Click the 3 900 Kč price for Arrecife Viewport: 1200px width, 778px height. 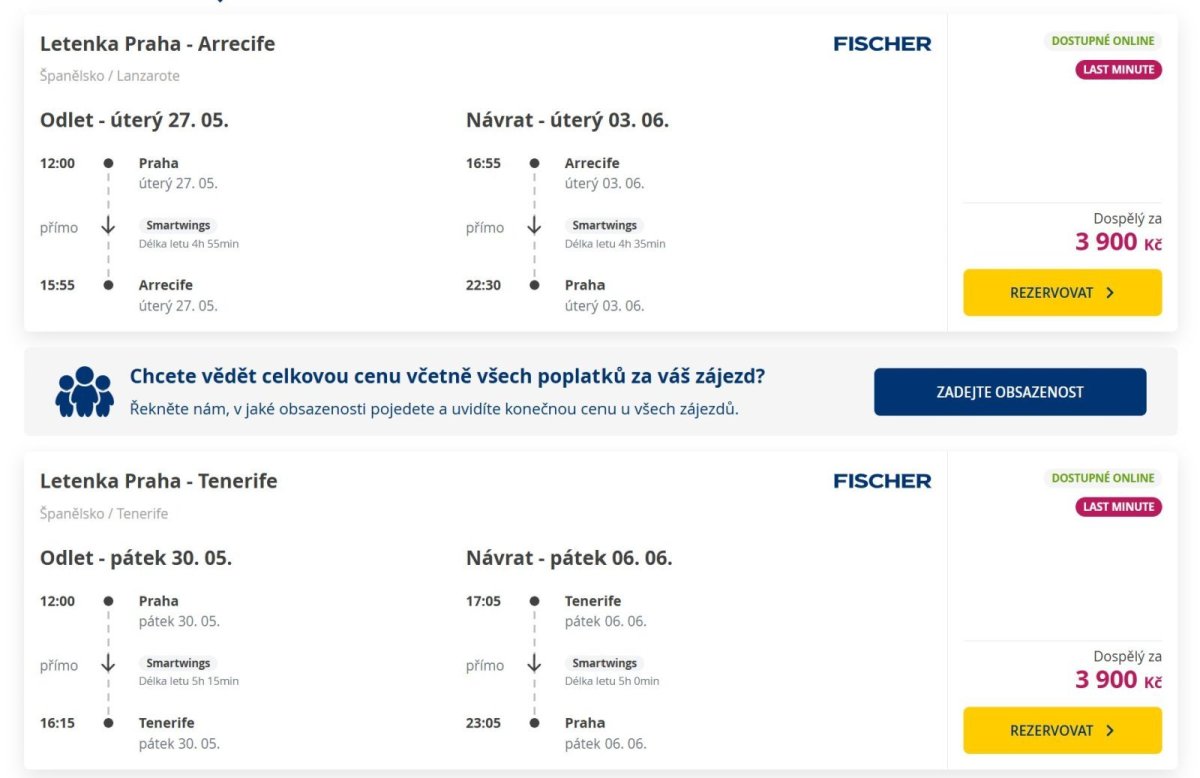click(1118, 242)
